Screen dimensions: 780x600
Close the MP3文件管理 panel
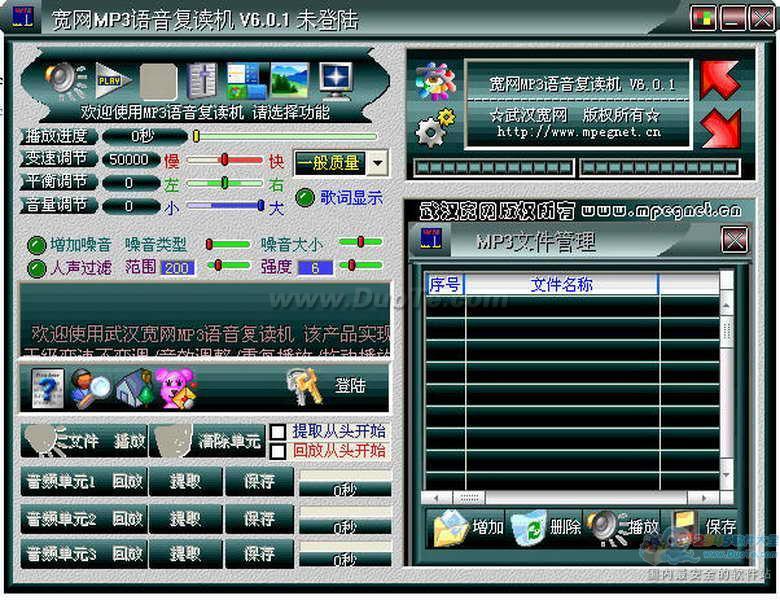click(x=734, y=240)
